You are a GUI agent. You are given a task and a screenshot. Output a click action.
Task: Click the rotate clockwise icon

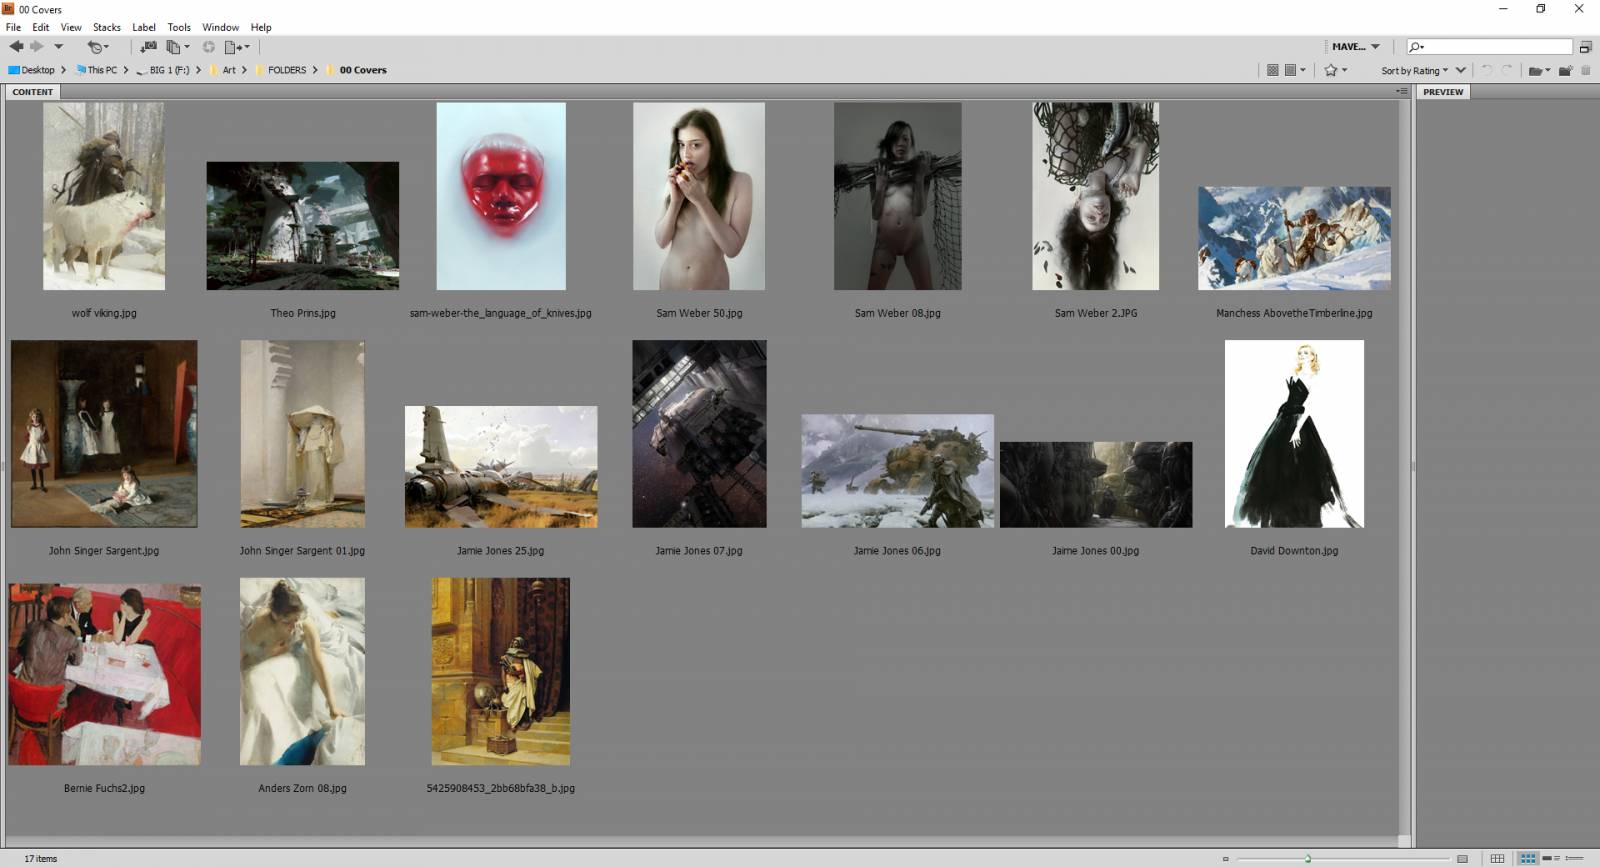pos(1507,70)
